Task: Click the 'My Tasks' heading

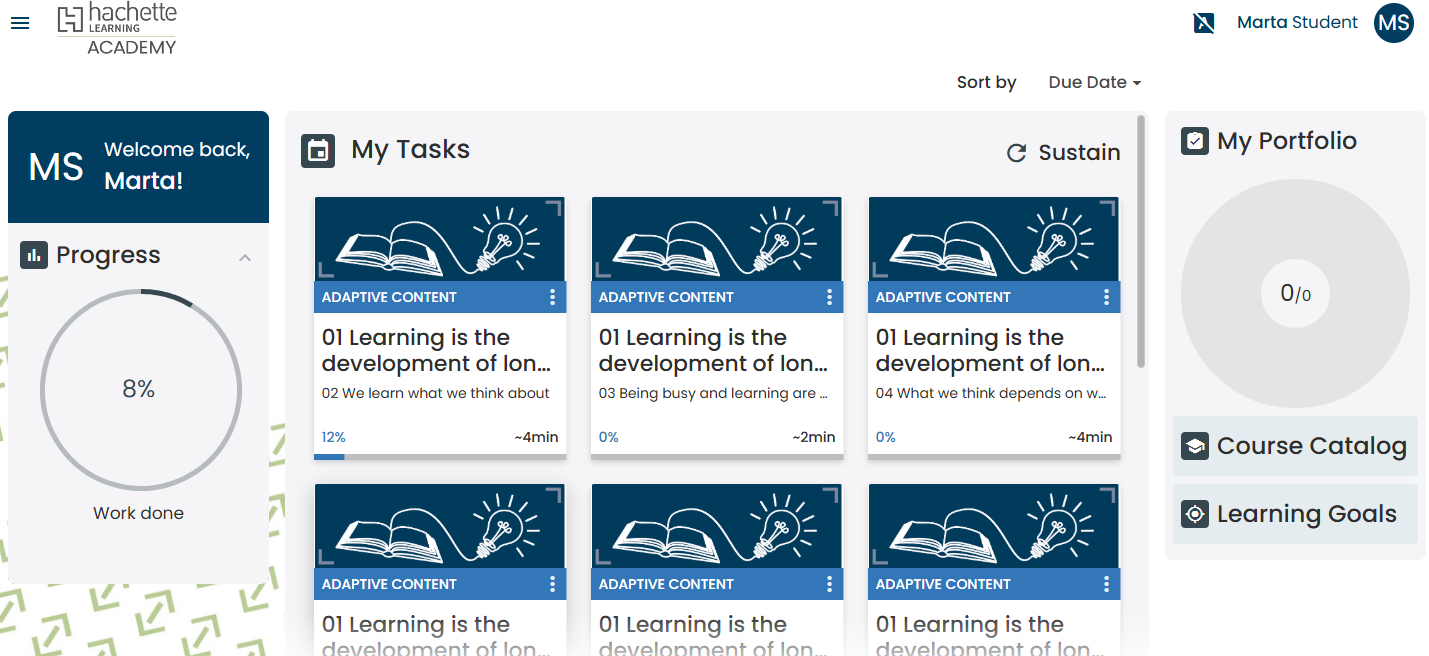Action: [x=411, y=150]
